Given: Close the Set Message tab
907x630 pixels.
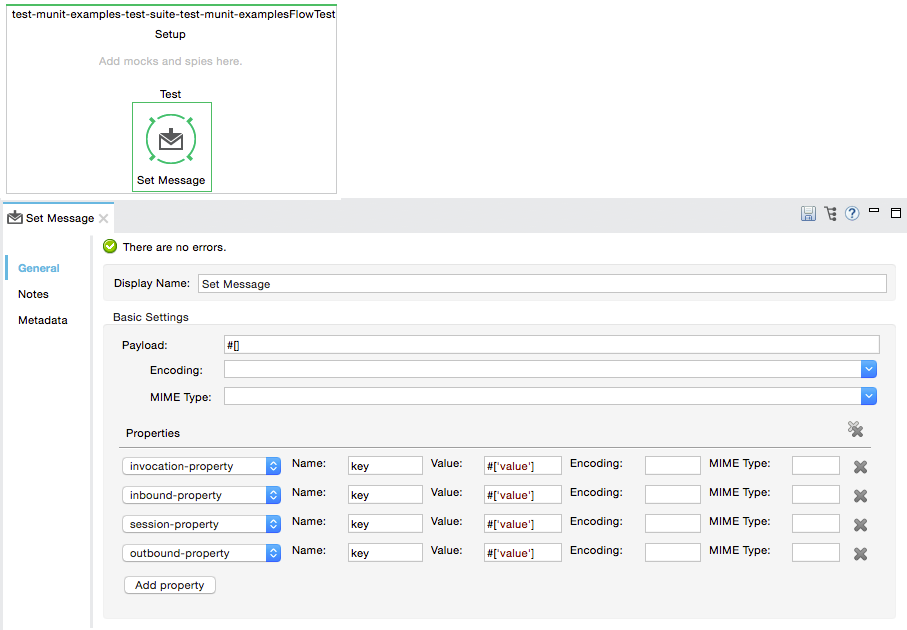Looking at the screenshot, I should click(104, 218).
